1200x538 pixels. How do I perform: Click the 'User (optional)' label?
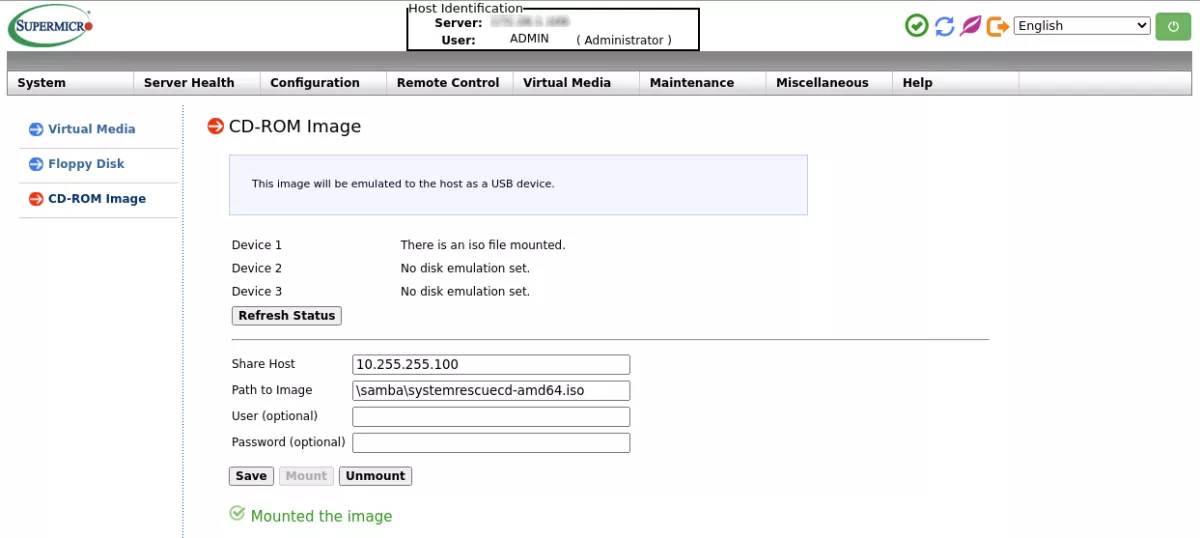[275, 416]
